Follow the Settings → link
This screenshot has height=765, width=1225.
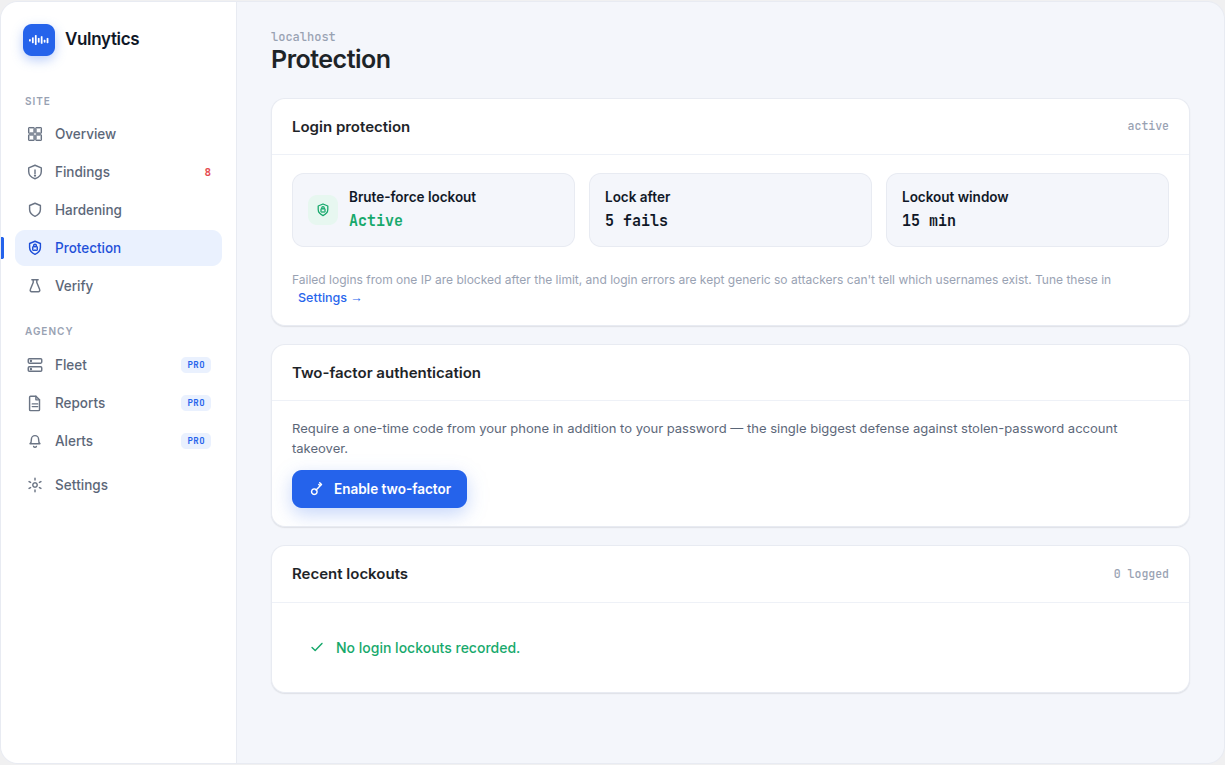coord(330,298)
